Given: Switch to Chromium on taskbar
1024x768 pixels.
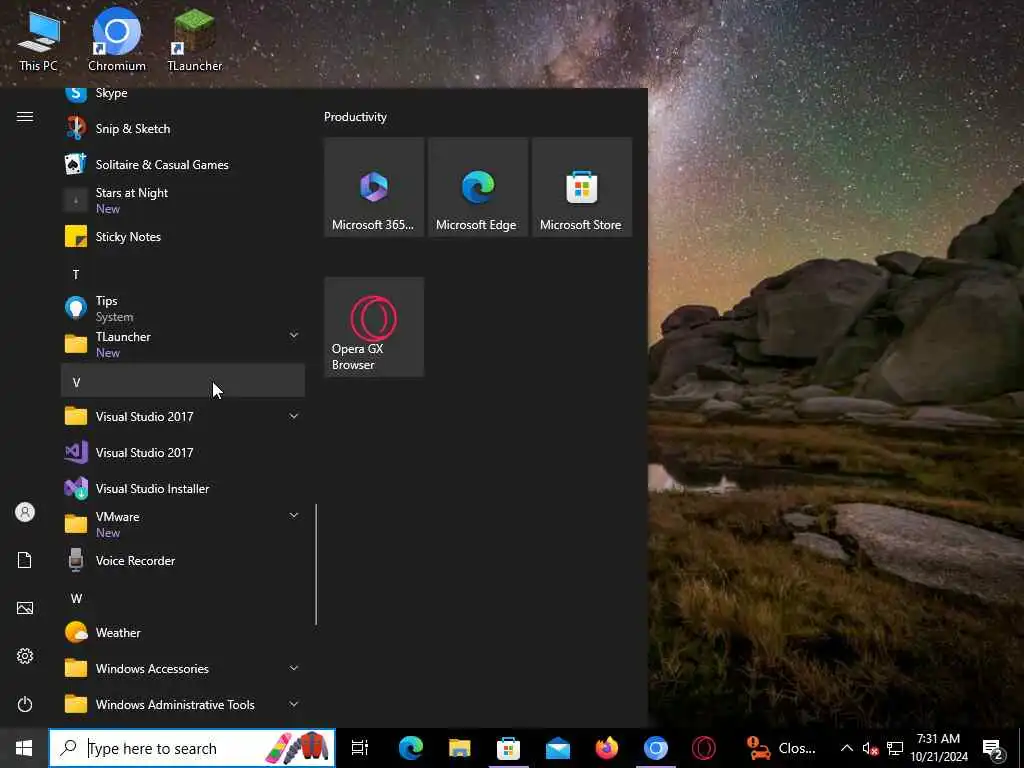Looking at the screenshot, I should (x=656, y=748).
